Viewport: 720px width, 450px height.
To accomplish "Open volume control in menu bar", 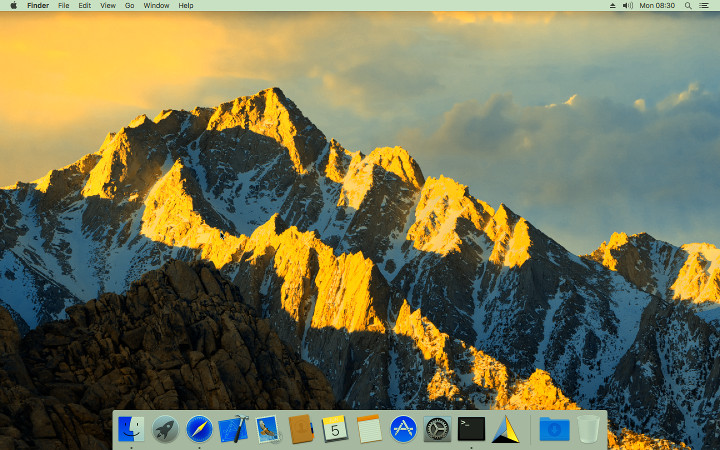I will (x=627, y=6).
